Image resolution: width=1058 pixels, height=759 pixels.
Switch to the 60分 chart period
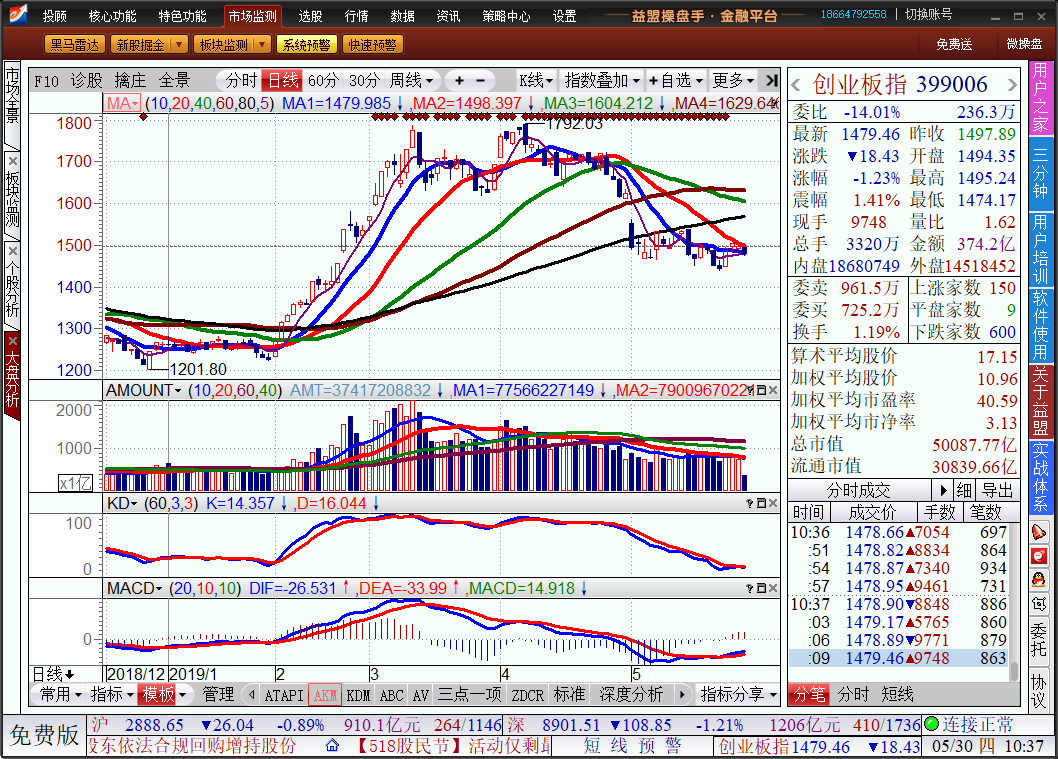pos(323,81)
